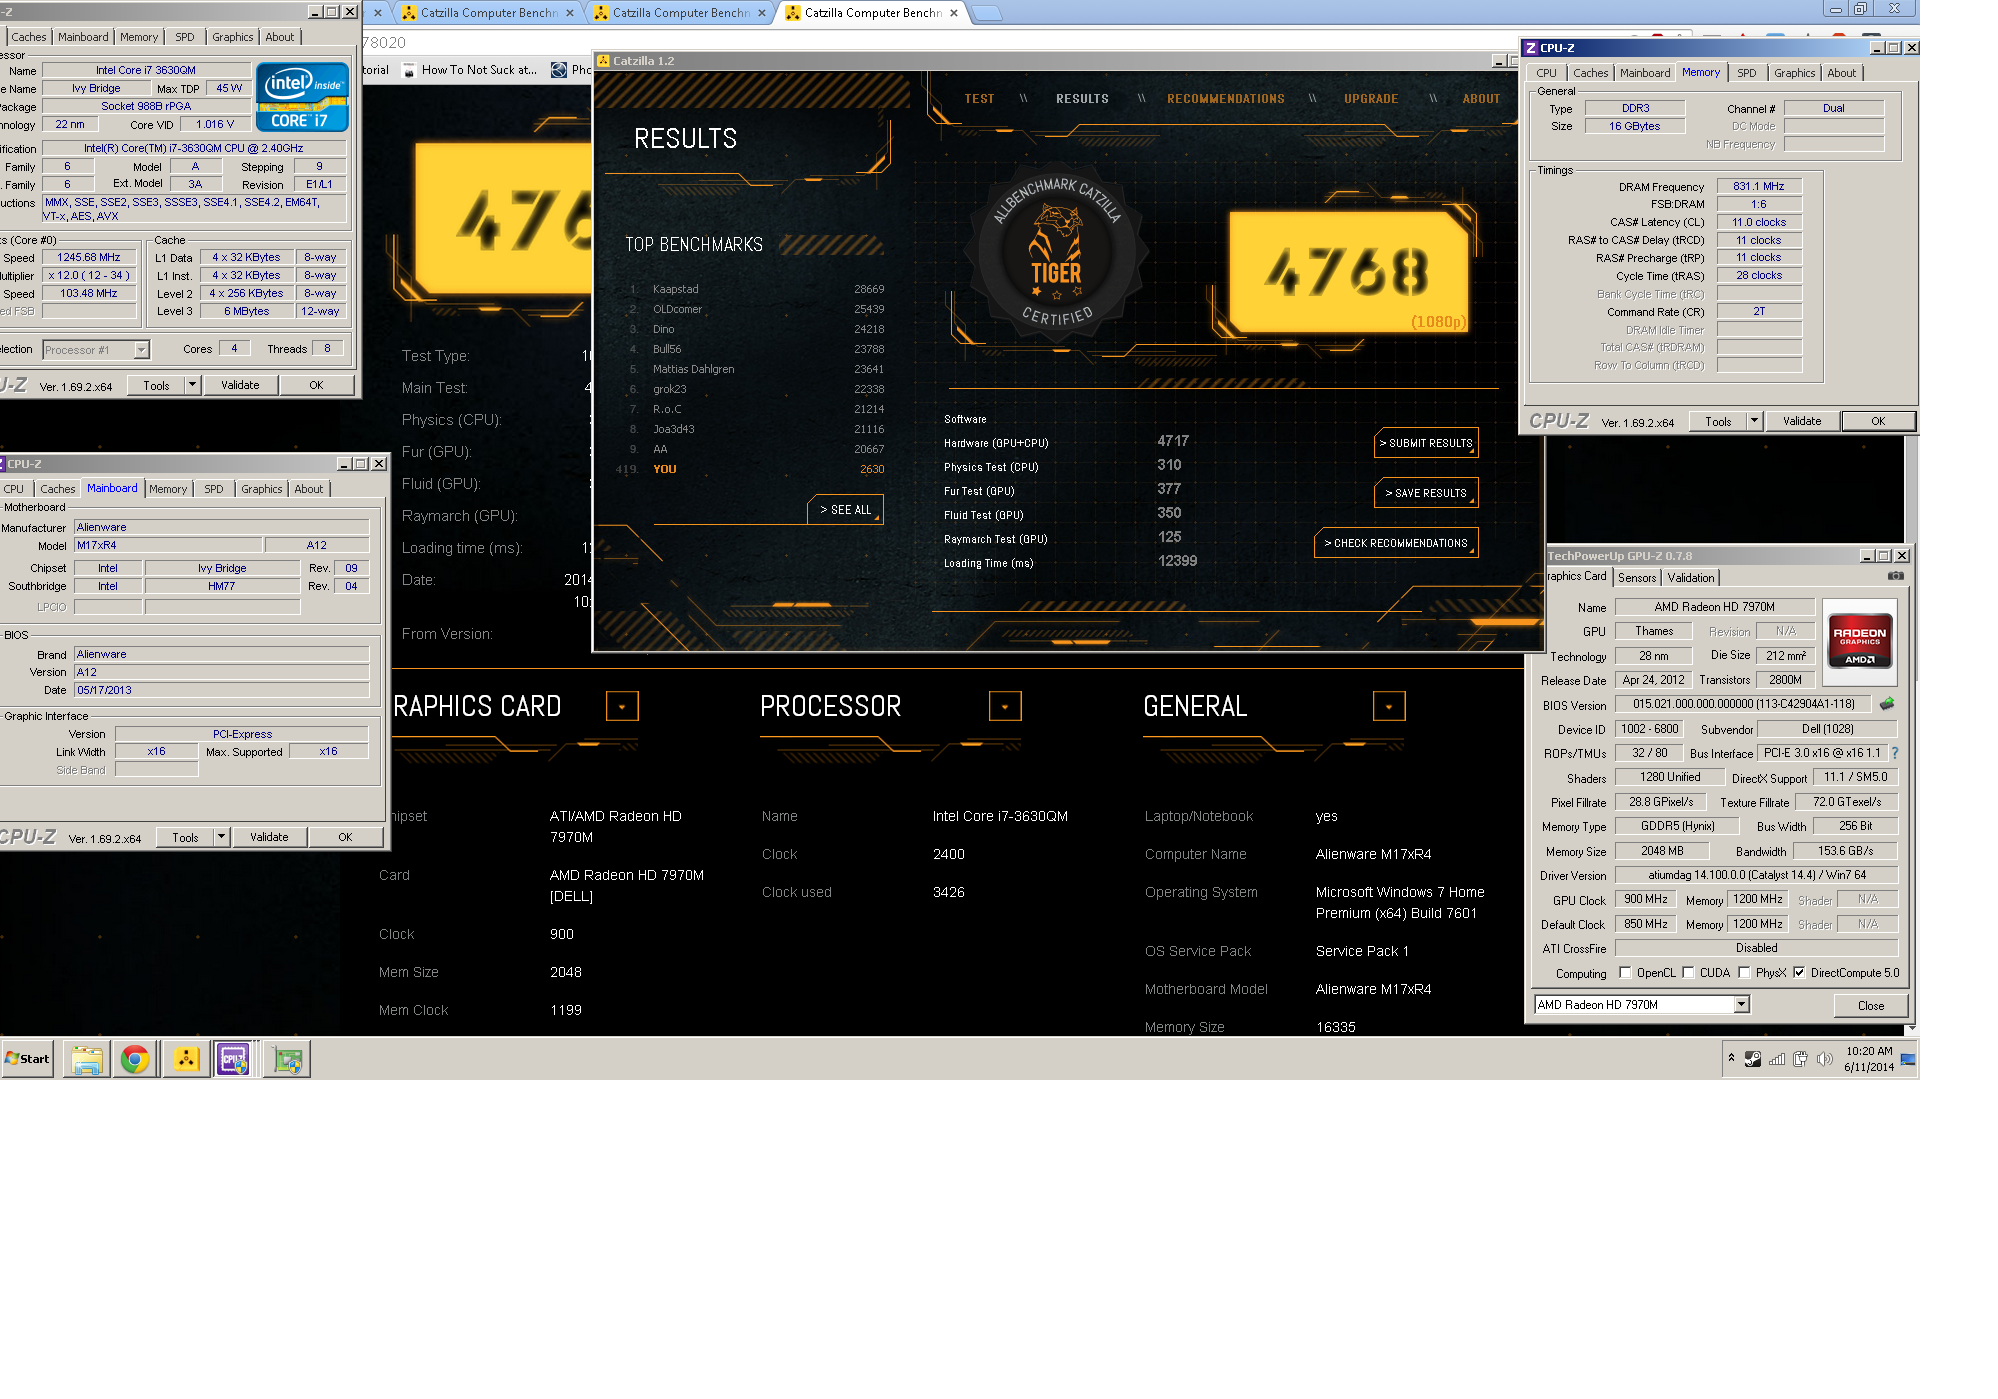Click the 'AMD Radeon HD 7970M' name field in GPU-Z
Image resolution: width=1998 pixels, height=1399 pixels.
tap(1714, 607)
